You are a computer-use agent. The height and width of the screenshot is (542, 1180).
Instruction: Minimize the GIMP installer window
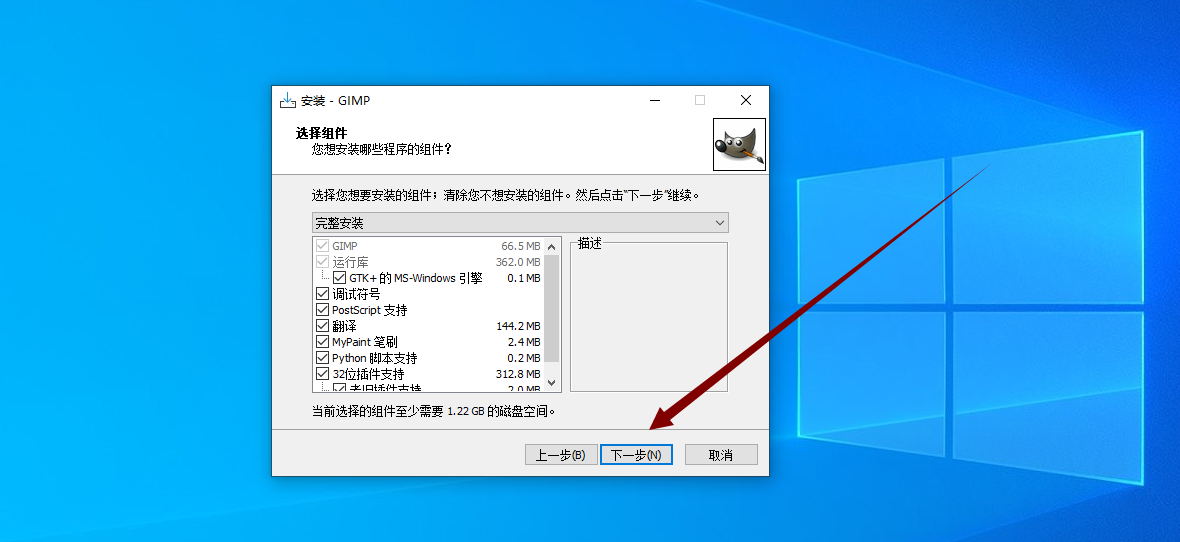655,100
